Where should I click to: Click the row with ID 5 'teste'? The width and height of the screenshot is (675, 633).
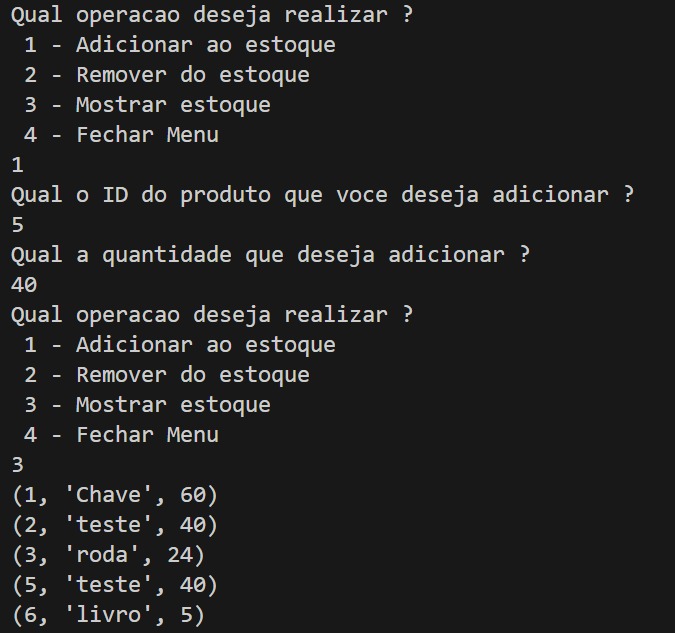[x=114, y=584]
